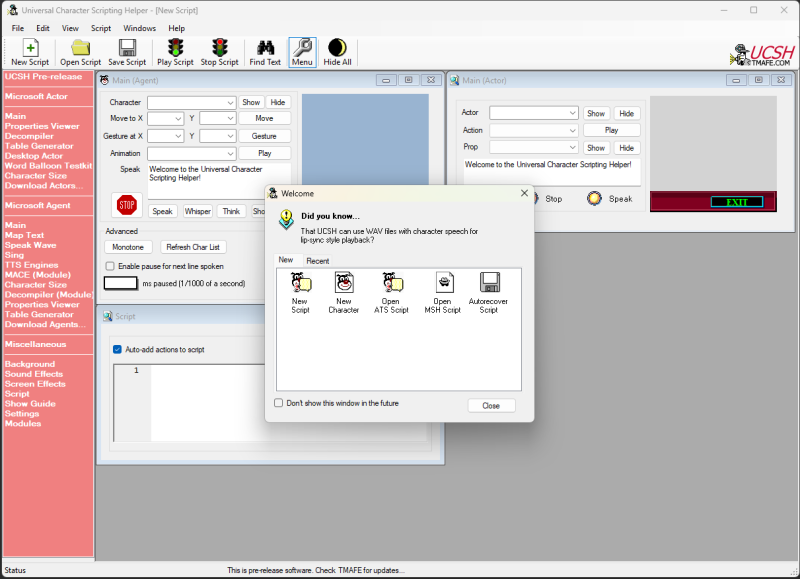
Task: Click the lightbulb tip icon in Welcome dialog
Action: pyautogui.click(x=286, y=219)
